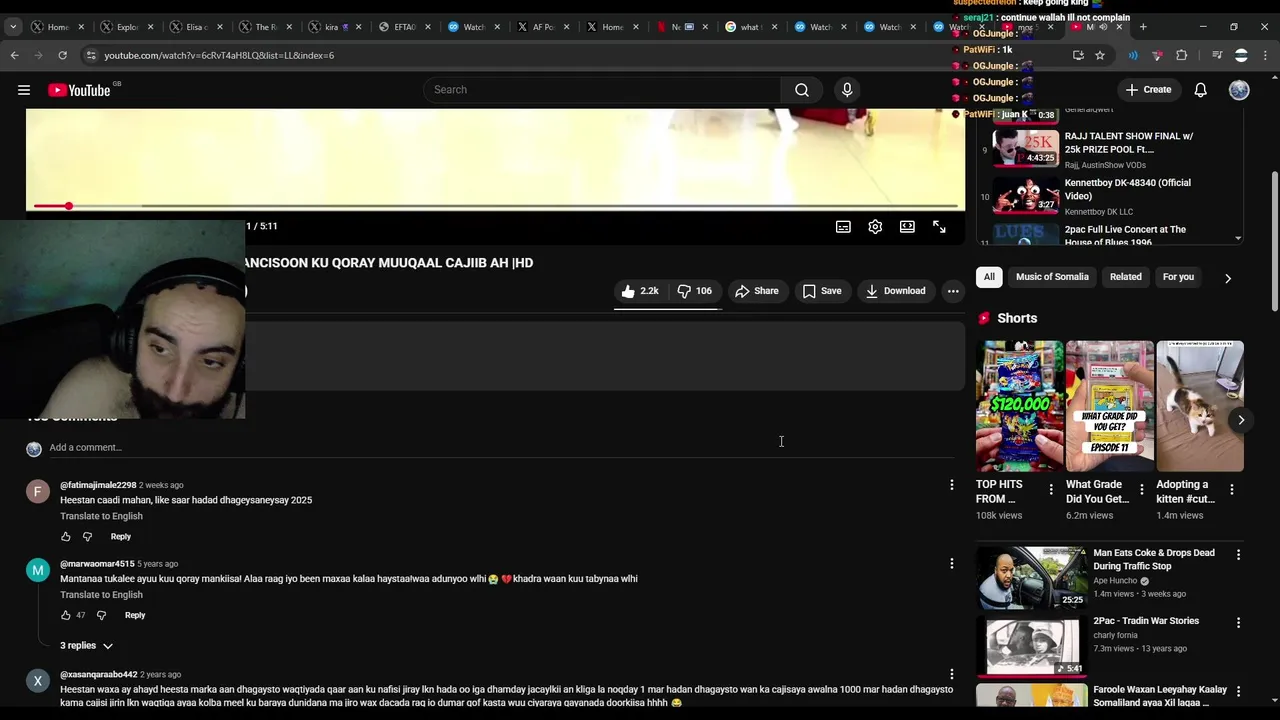
Task: Translate fatimajimale2298's comment to English
Action: 101,516
